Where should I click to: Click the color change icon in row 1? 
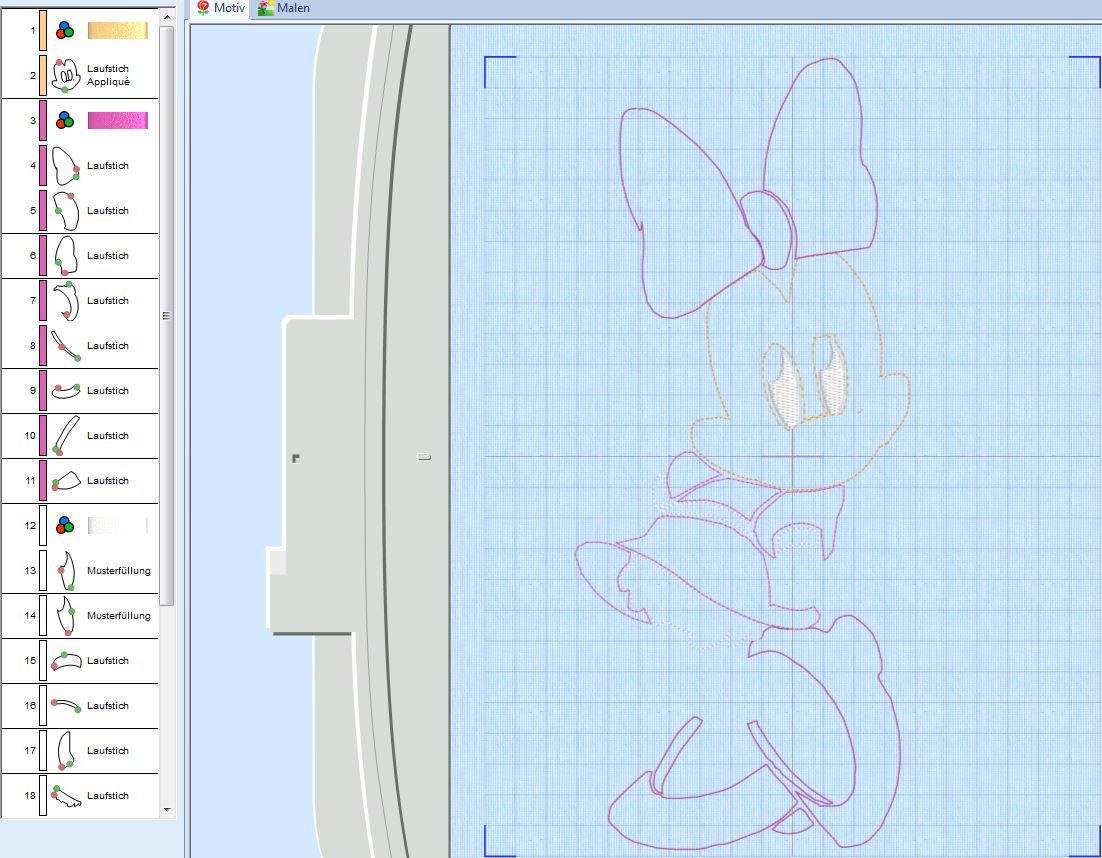(x=65, y=31)
